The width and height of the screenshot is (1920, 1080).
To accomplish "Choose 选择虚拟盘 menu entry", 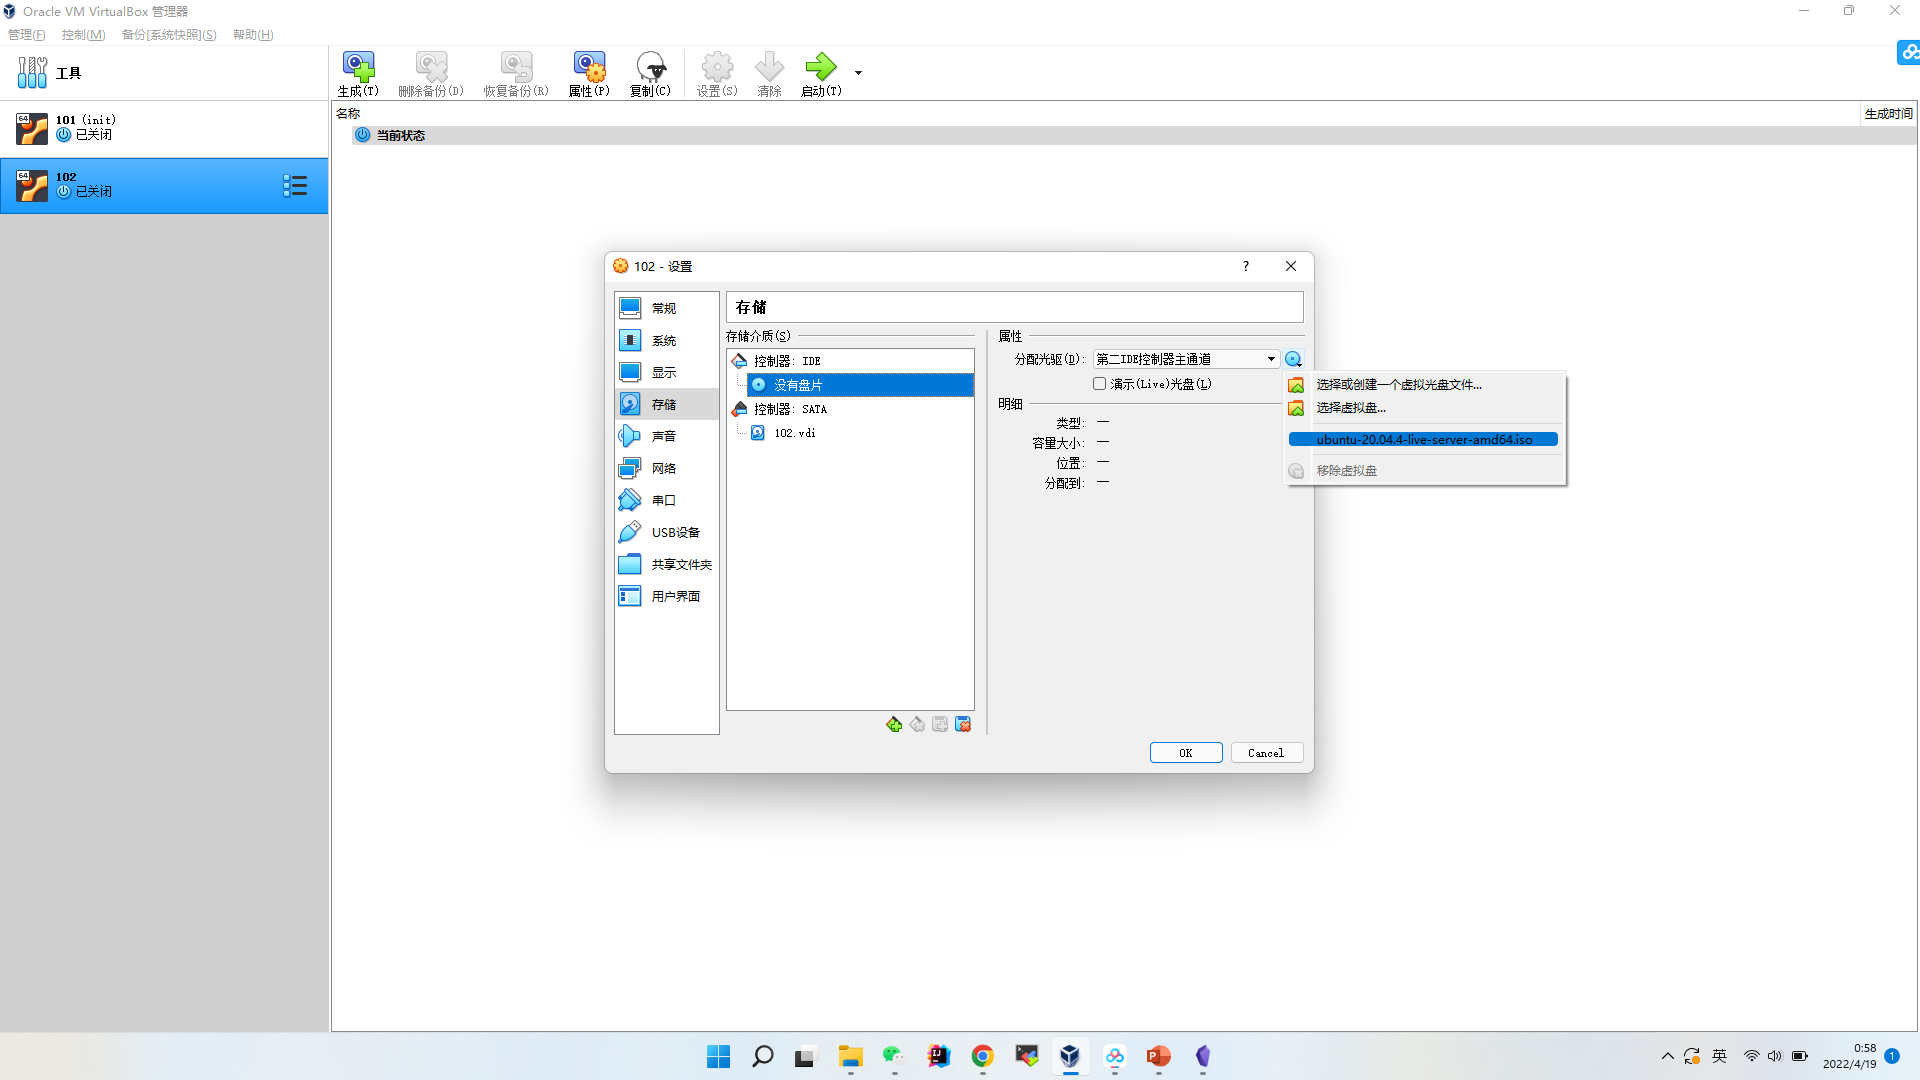I will [x=1425, y=408].
